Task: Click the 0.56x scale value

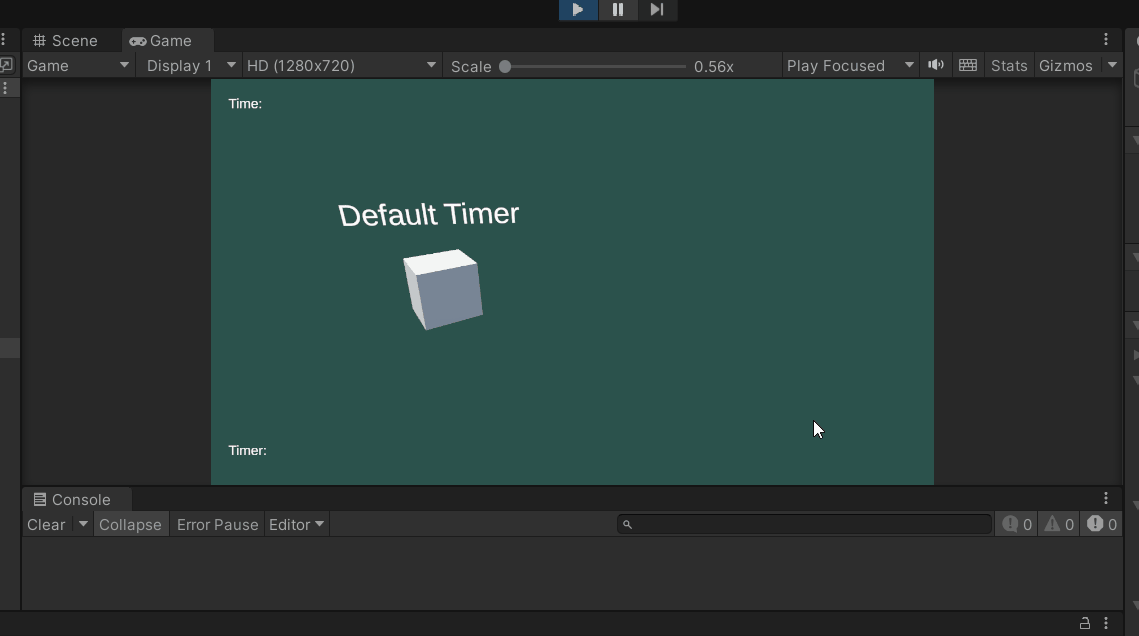Action: pos(713,67)
